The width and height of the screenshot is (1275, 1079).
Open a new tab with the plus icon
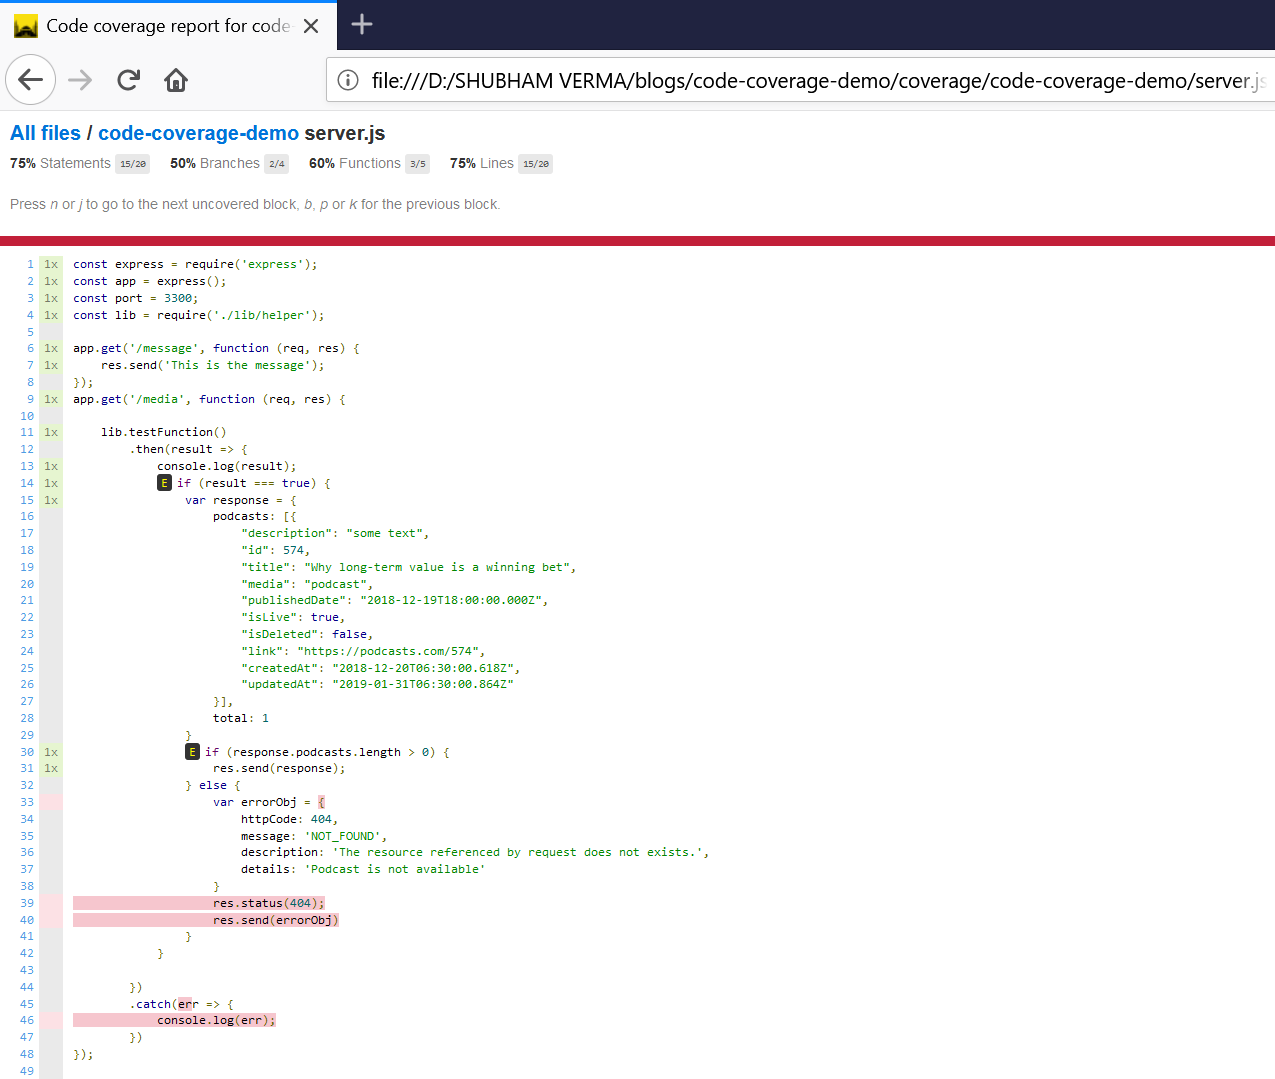[362, 25]
